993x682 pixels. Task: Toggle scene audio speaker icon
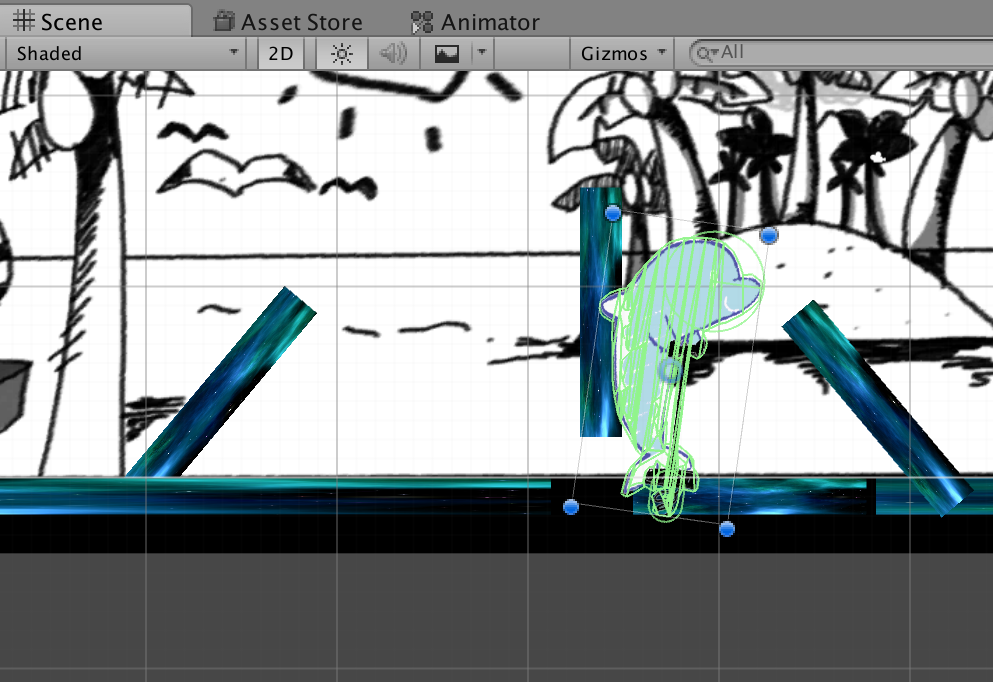coord(393,53)
